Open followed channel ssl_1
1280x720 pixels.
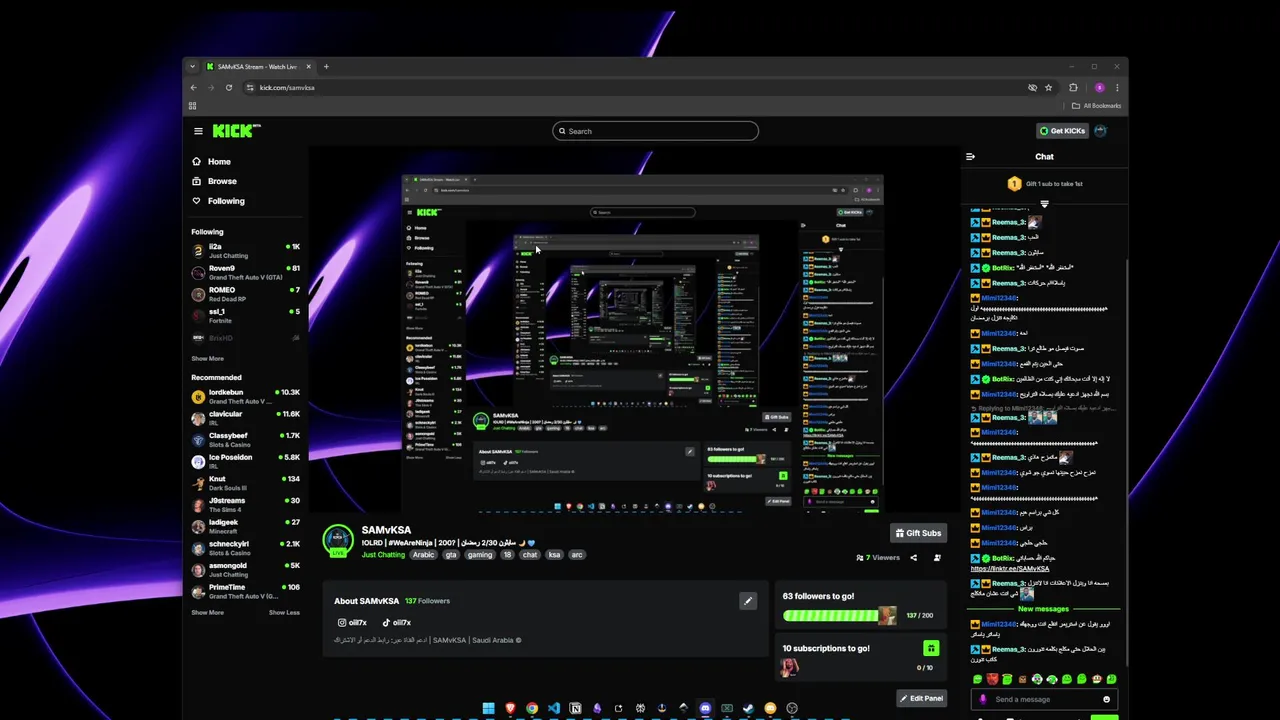pos(246,316)
